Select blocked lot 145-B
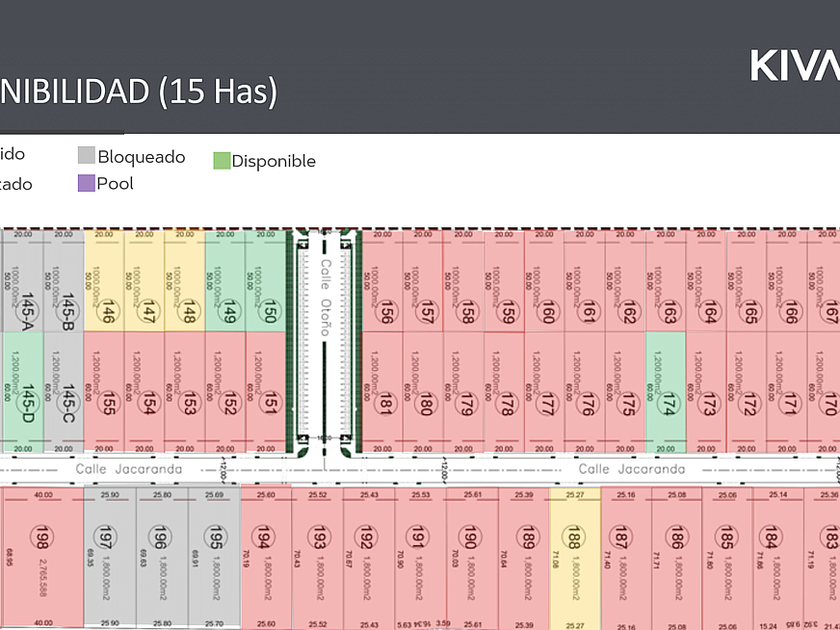 (64, 281)
